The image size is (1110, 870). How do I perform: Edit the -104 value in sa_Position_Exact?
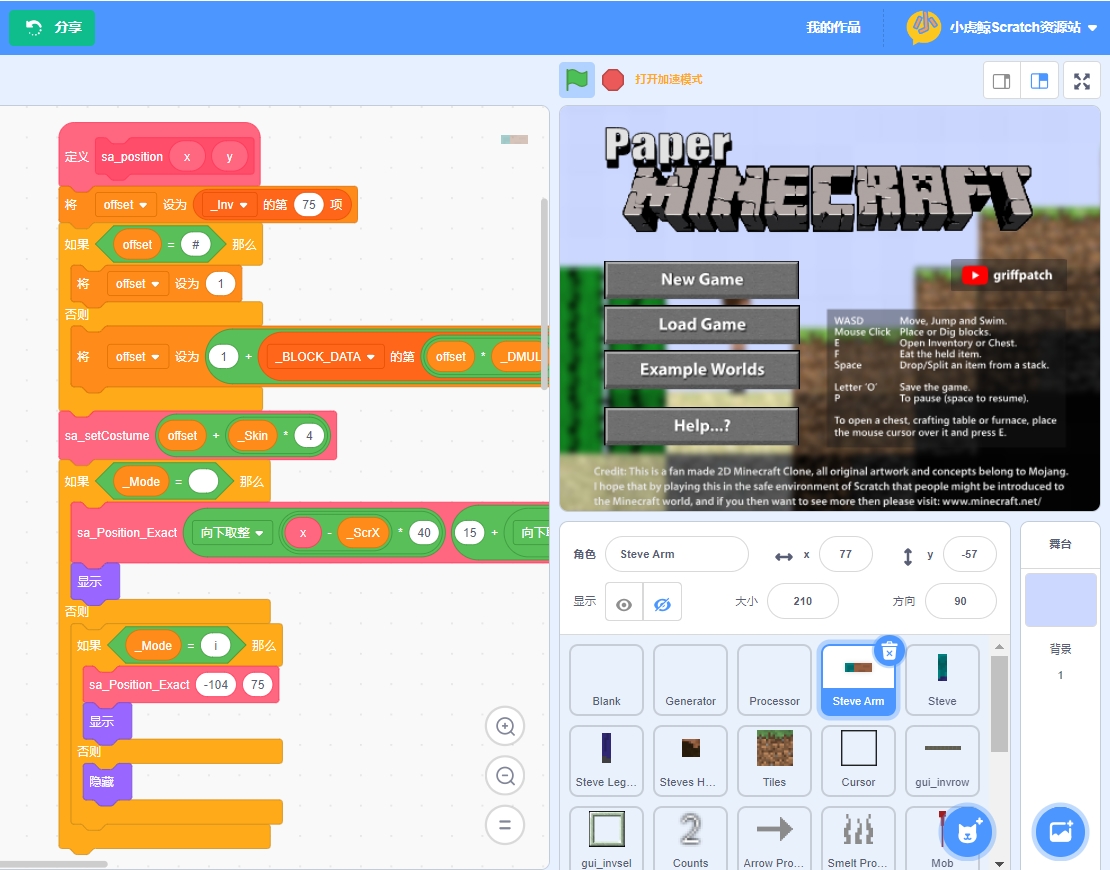tap(216, 685)
